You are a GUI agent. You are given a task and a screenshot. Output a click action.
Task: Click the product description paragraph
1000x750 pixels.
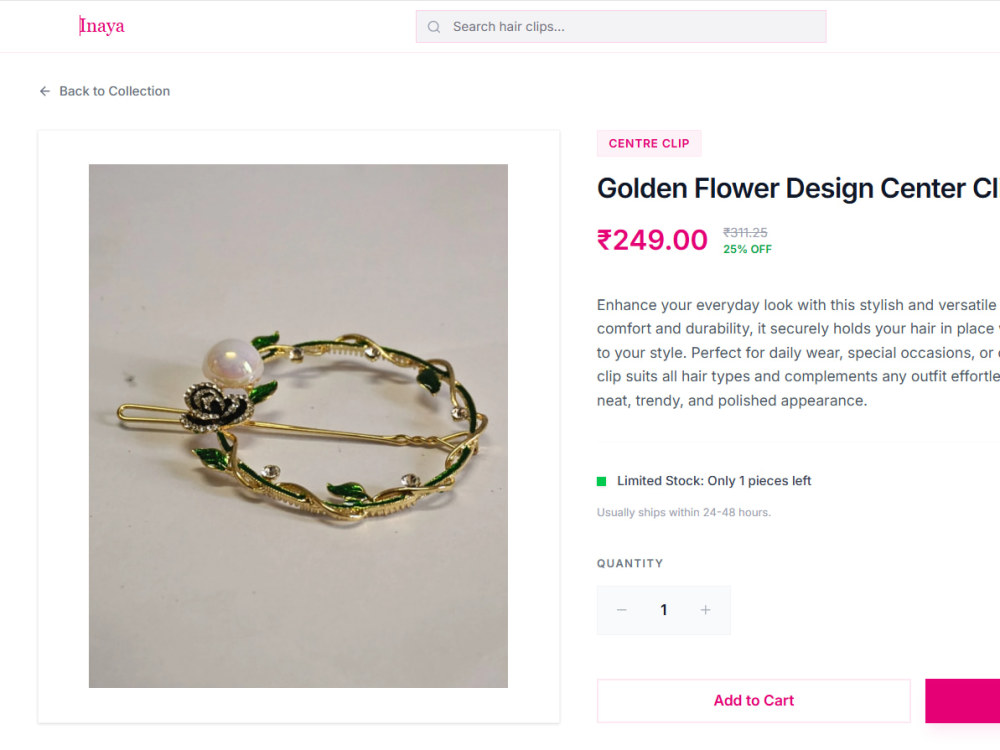[798, 353]
